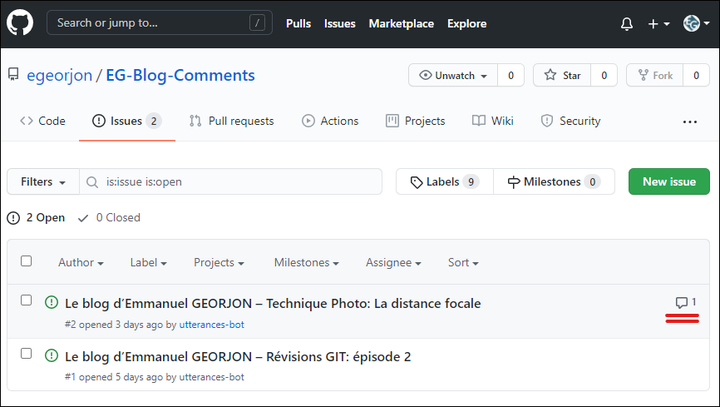The height and width of the screenshot is (407, 720).
Task: Open the comment count on issue #2
Action: coord(686,302)
